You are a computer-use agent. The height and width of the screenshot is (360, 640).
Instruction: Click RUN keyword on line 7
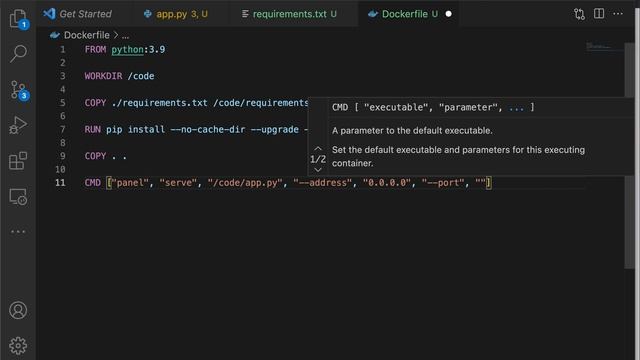coord(93,129)
